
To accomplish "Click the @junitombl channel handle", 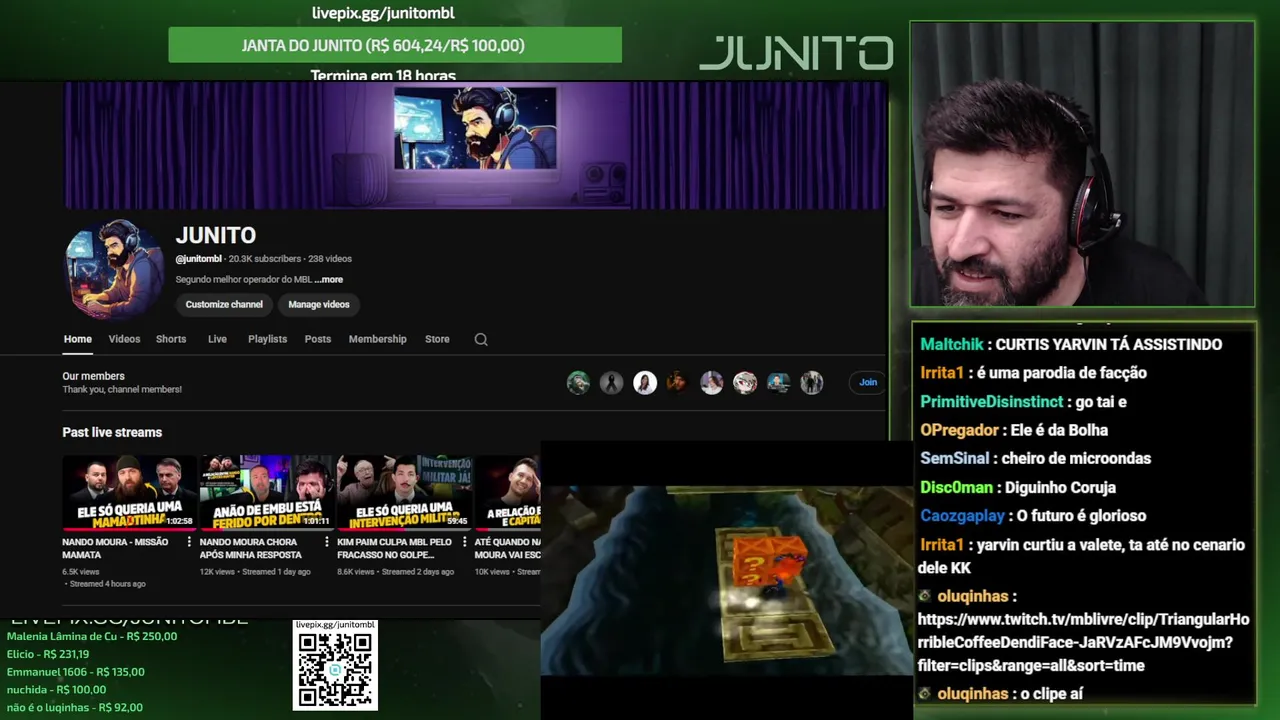I will [x=199, y=259].
